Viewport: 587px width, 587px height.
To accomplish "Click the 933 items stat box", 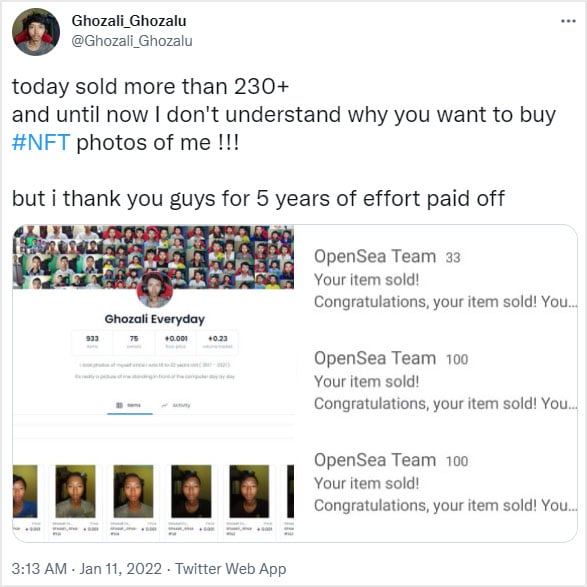I will 92,342.
